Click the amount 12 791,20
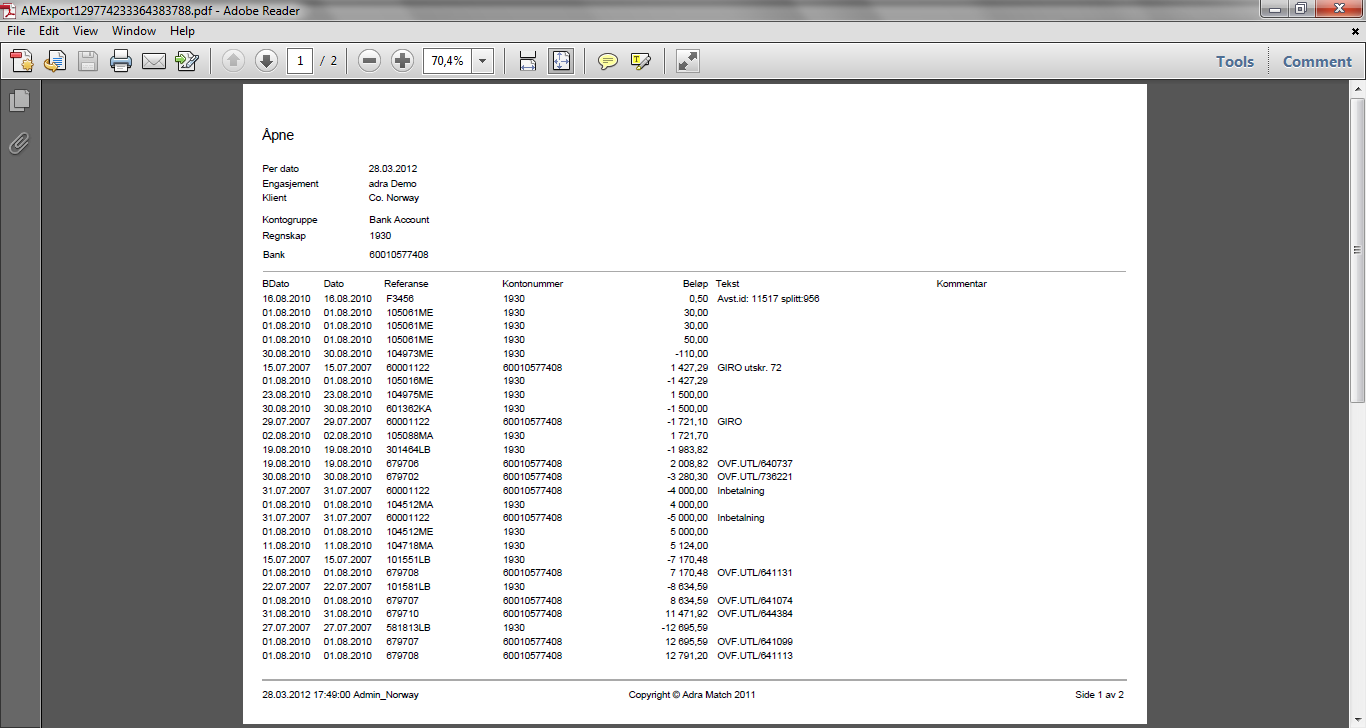The image size is (1366, 728). click(x=687, y=655)
